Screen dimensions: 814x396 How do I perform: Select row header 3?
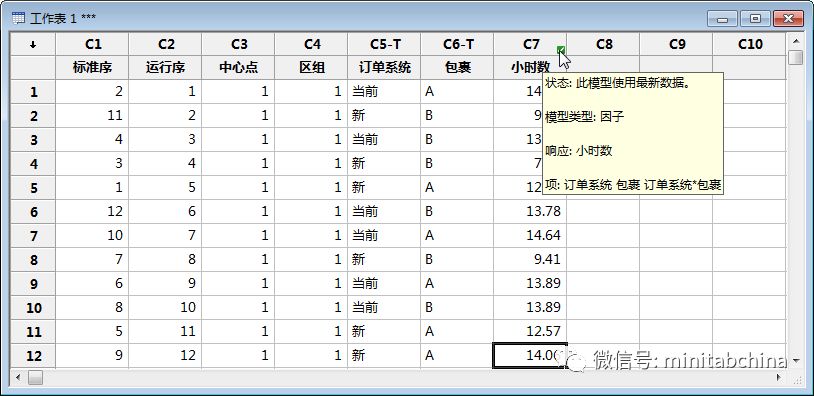[33, 140]
